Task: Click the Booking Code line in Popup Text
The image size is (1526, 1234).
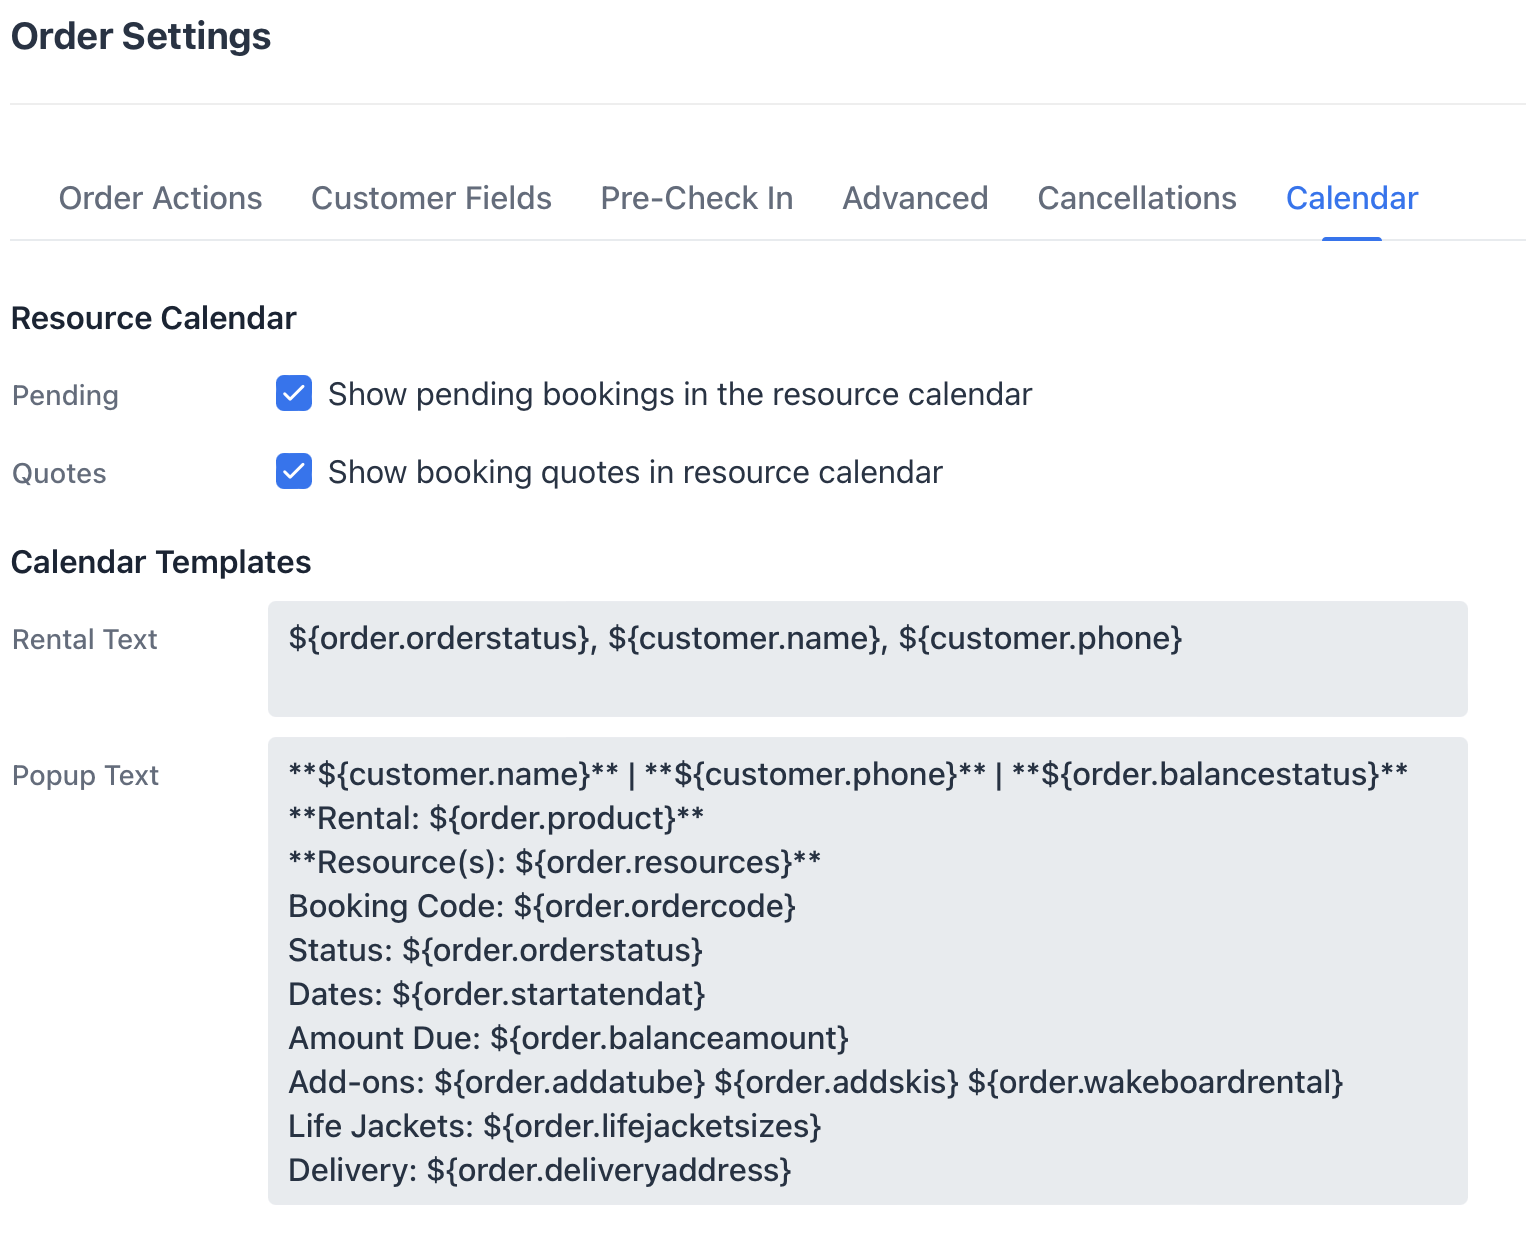Action: point(542,906)
